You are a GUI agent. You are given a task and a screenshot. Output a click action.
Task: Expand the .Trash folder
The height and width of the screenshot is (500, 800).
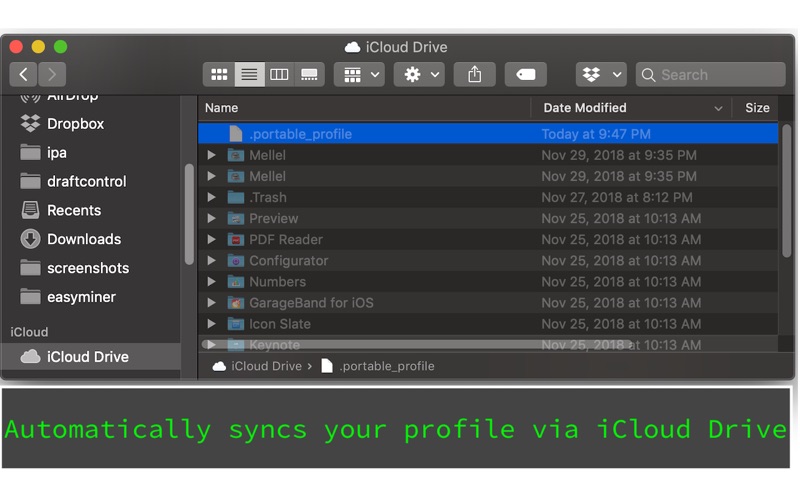(211, 197)
